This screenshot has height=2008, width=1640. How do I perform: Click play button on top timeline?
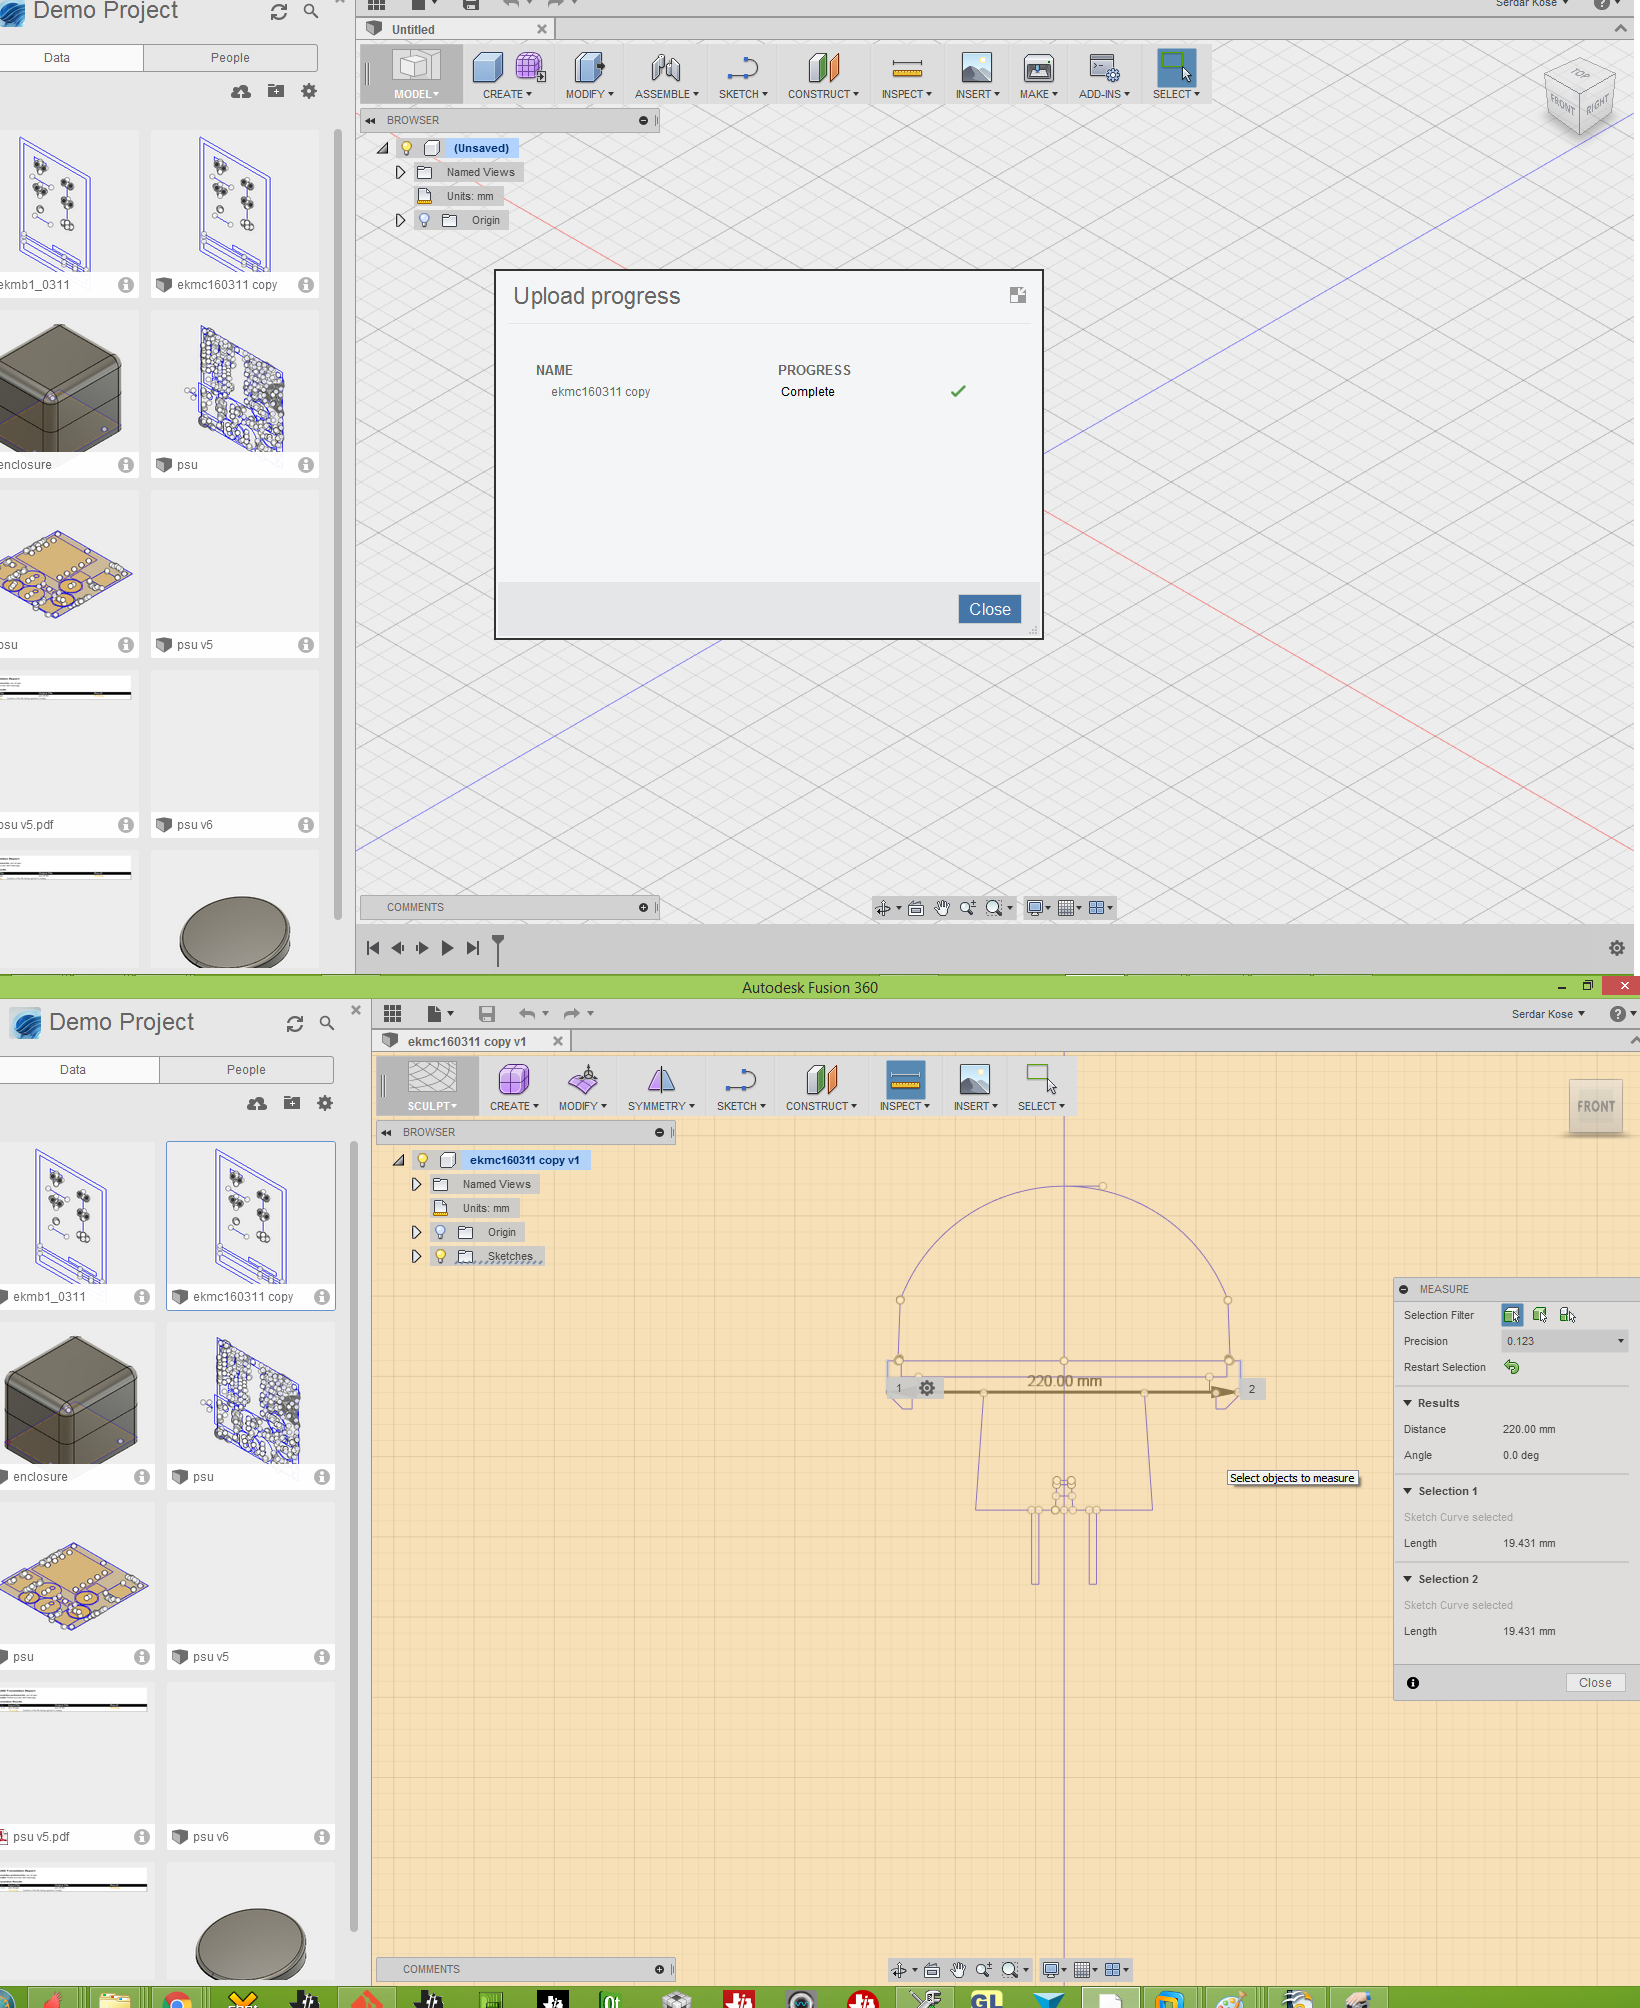(447, 948)
